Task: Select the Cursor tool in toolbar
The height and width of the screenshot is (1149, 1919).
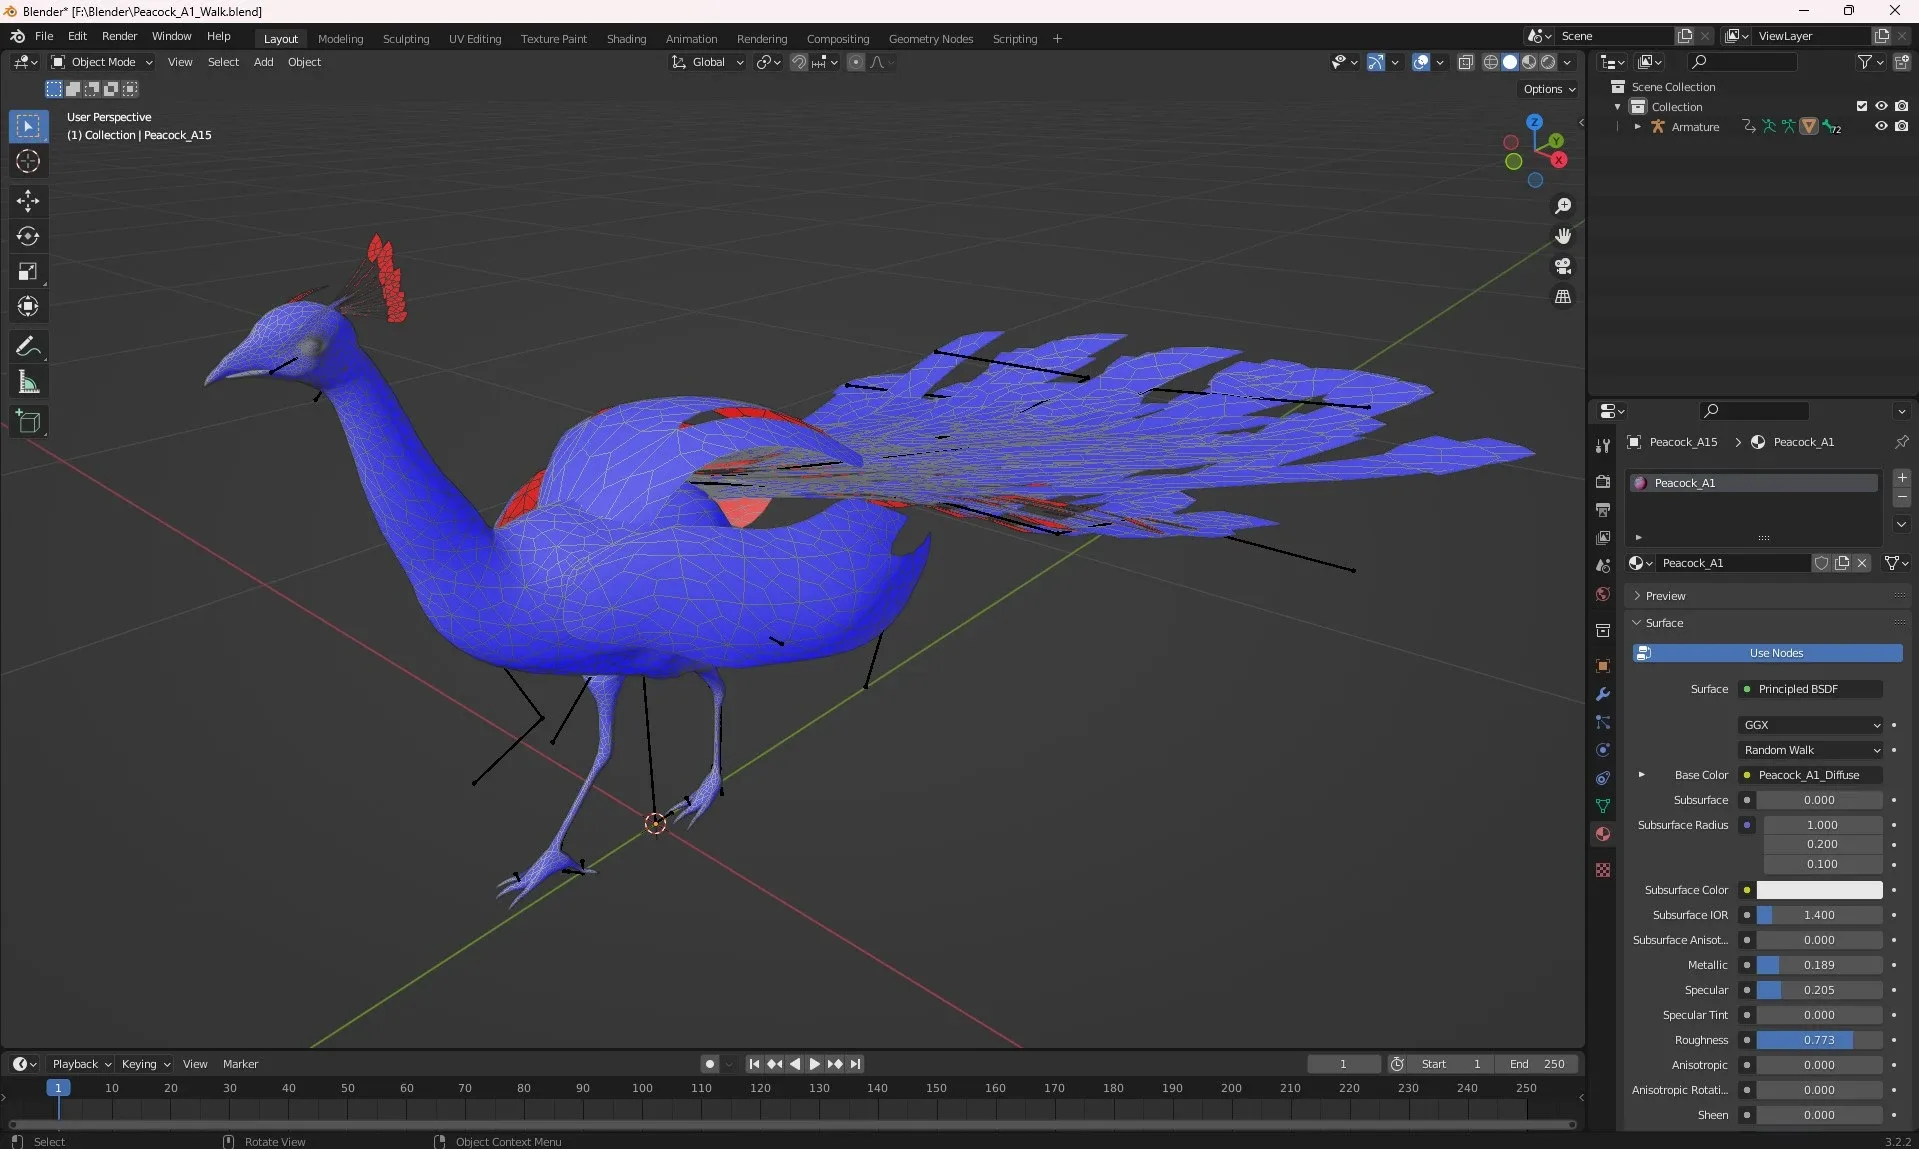Action: (x=28, y=161)
